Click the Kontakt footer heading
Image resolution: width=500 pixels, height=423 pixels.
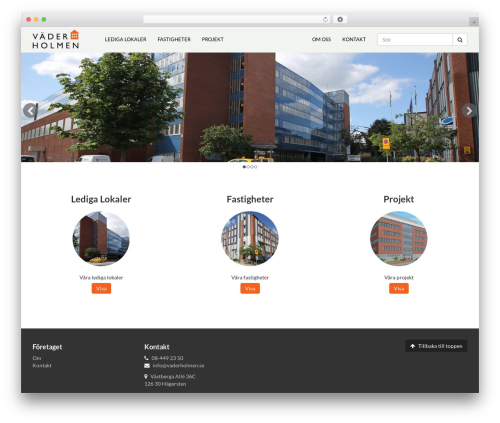click(157, 347)
